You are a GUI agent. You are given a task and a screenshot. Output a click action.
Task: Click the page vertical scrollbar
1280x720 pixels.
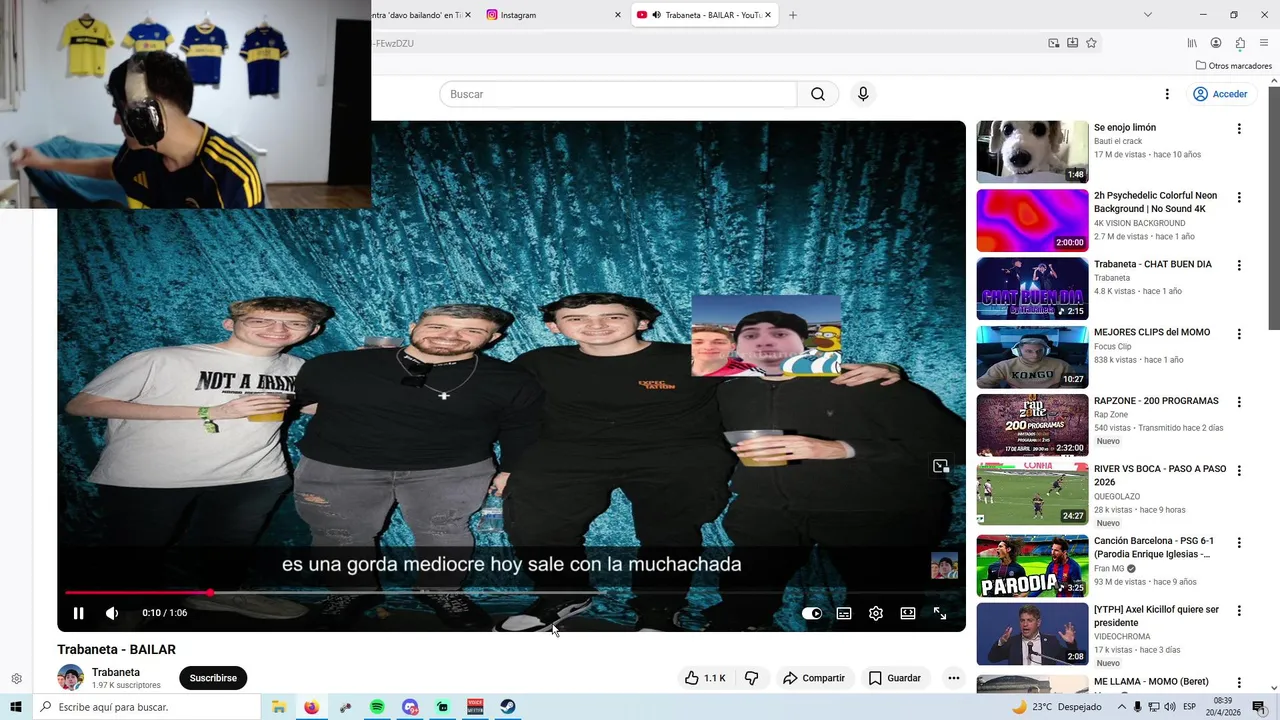pos(1273,208)
